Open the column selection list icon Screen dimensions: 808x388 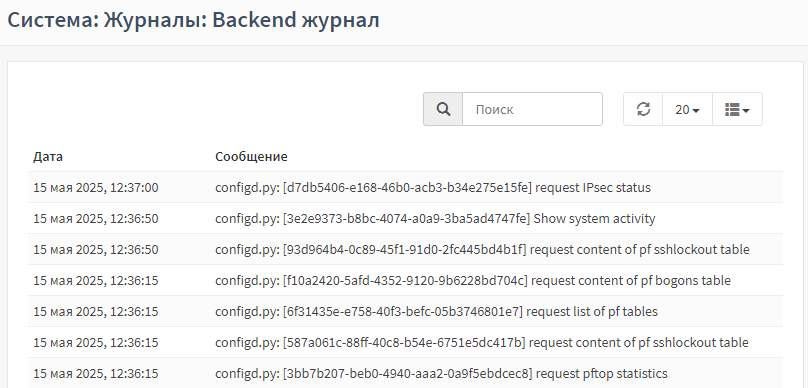pyautogui.click(x=737, y=109)
